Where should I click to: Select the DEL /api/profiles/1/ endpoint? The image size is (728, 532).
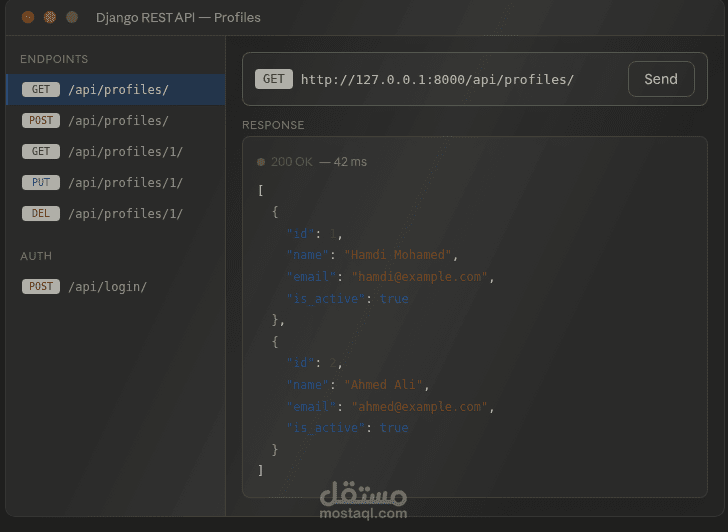click(116, 214)
